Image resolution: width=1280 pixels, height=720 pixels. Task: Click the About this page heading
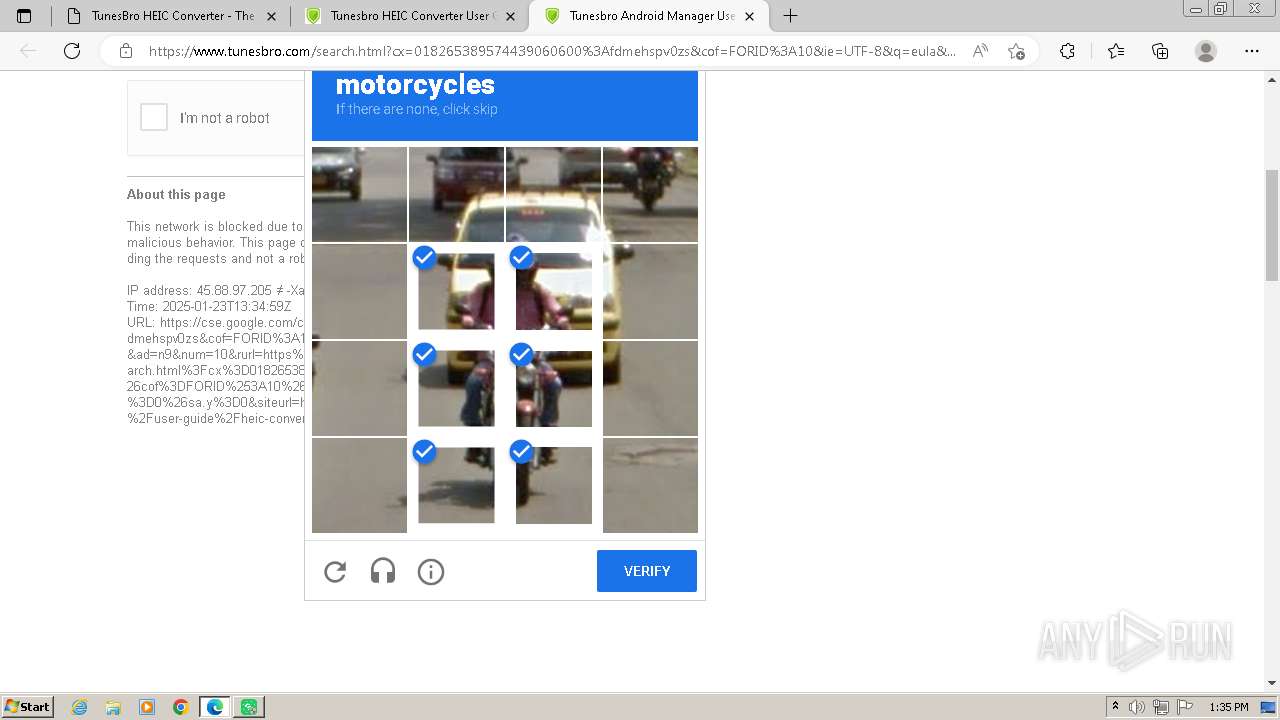click(176, 195)
